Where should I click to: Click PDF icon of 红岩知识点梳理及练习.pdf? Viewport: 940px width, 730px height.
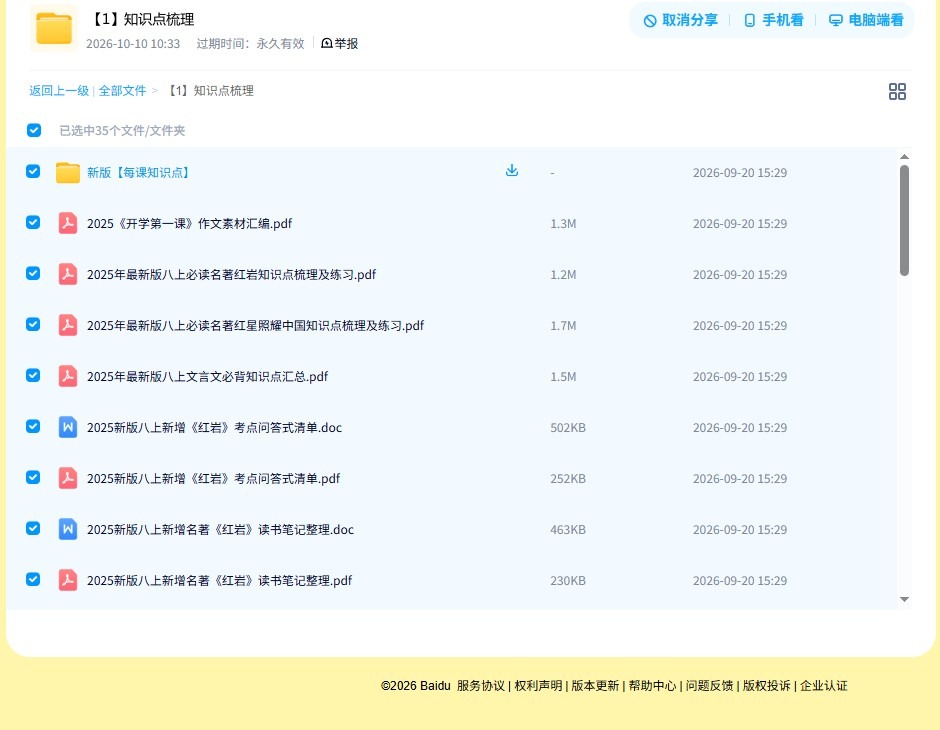click(x=68, y=274)
